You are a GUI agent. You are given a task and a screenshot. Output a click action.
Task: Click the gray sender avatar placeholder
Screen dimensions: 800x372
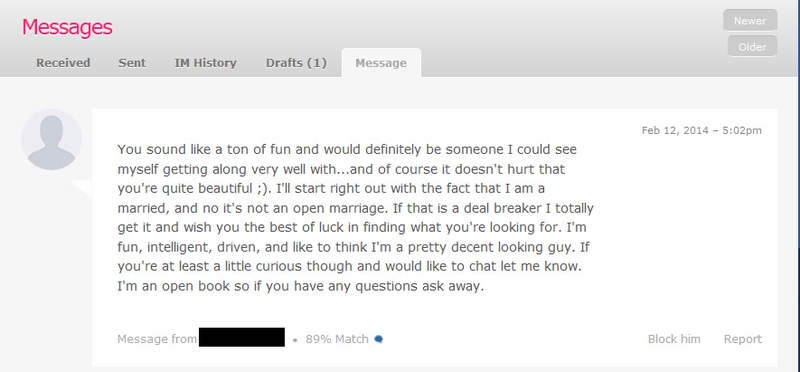[52, 139]
